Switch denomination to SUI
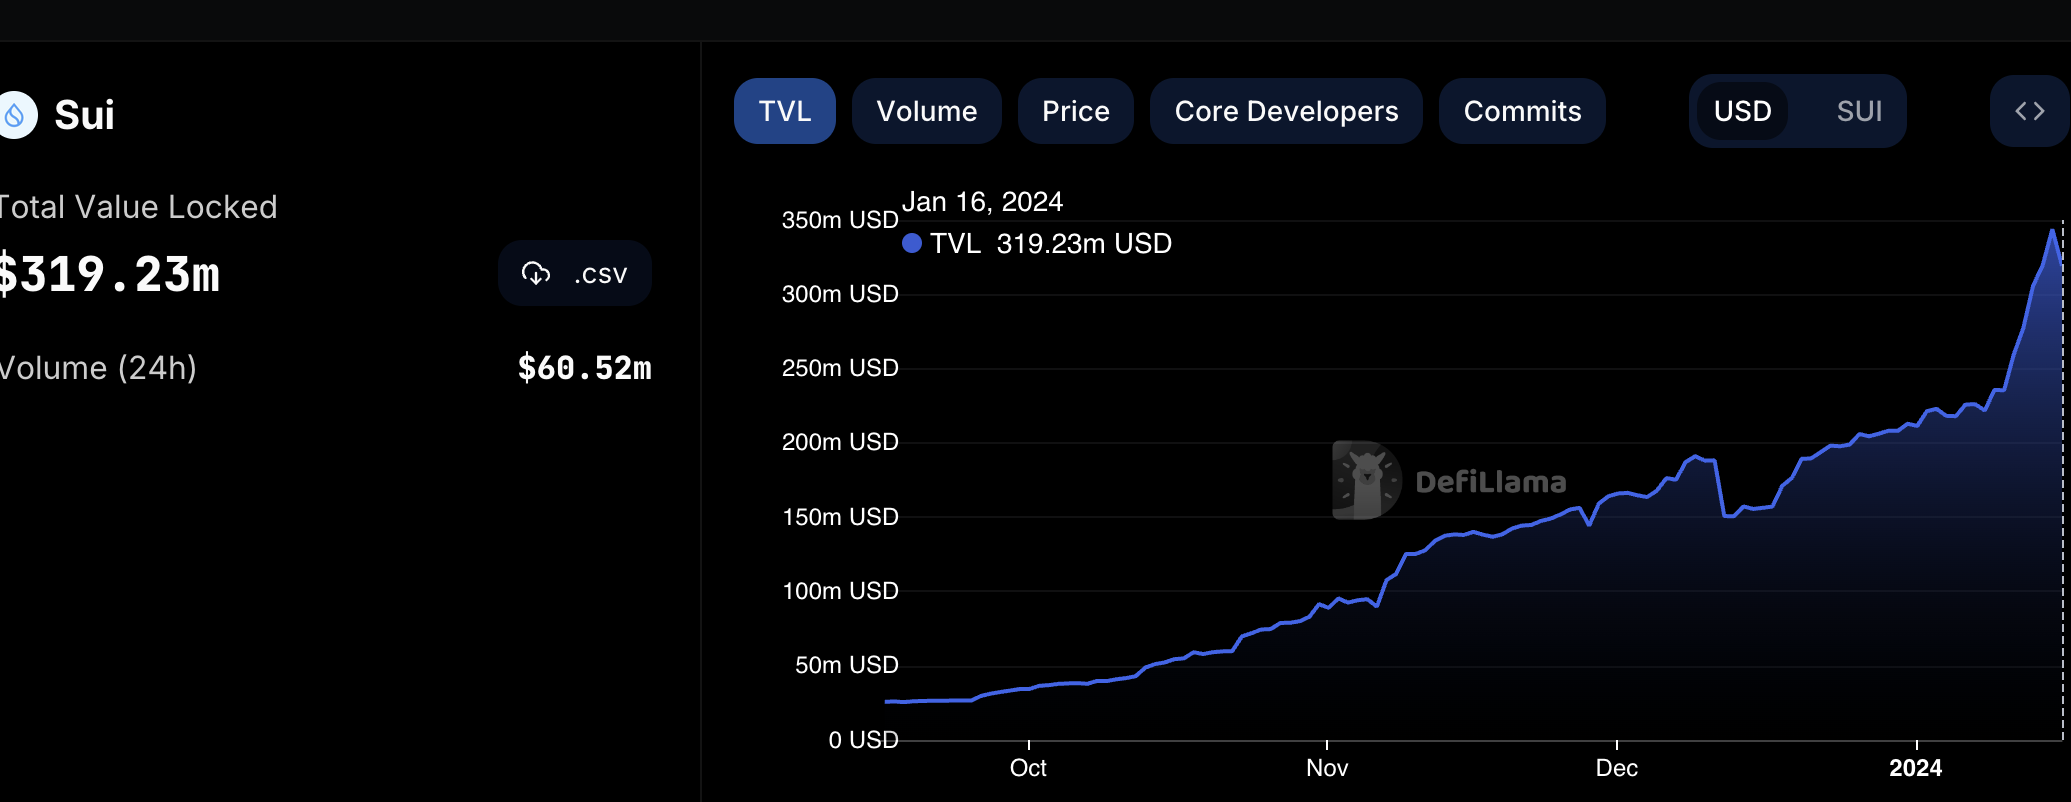The image size is (2071, 802). 1859,111
